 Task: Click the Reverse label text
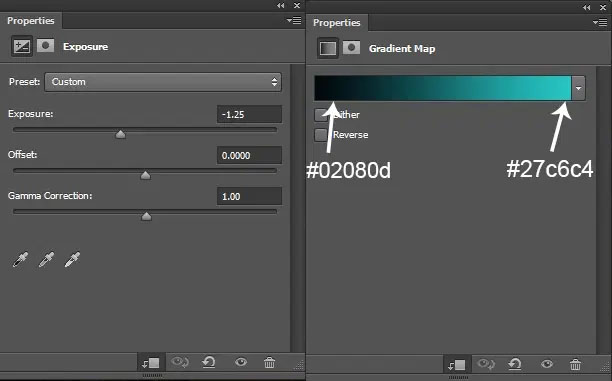click(350, 135)
